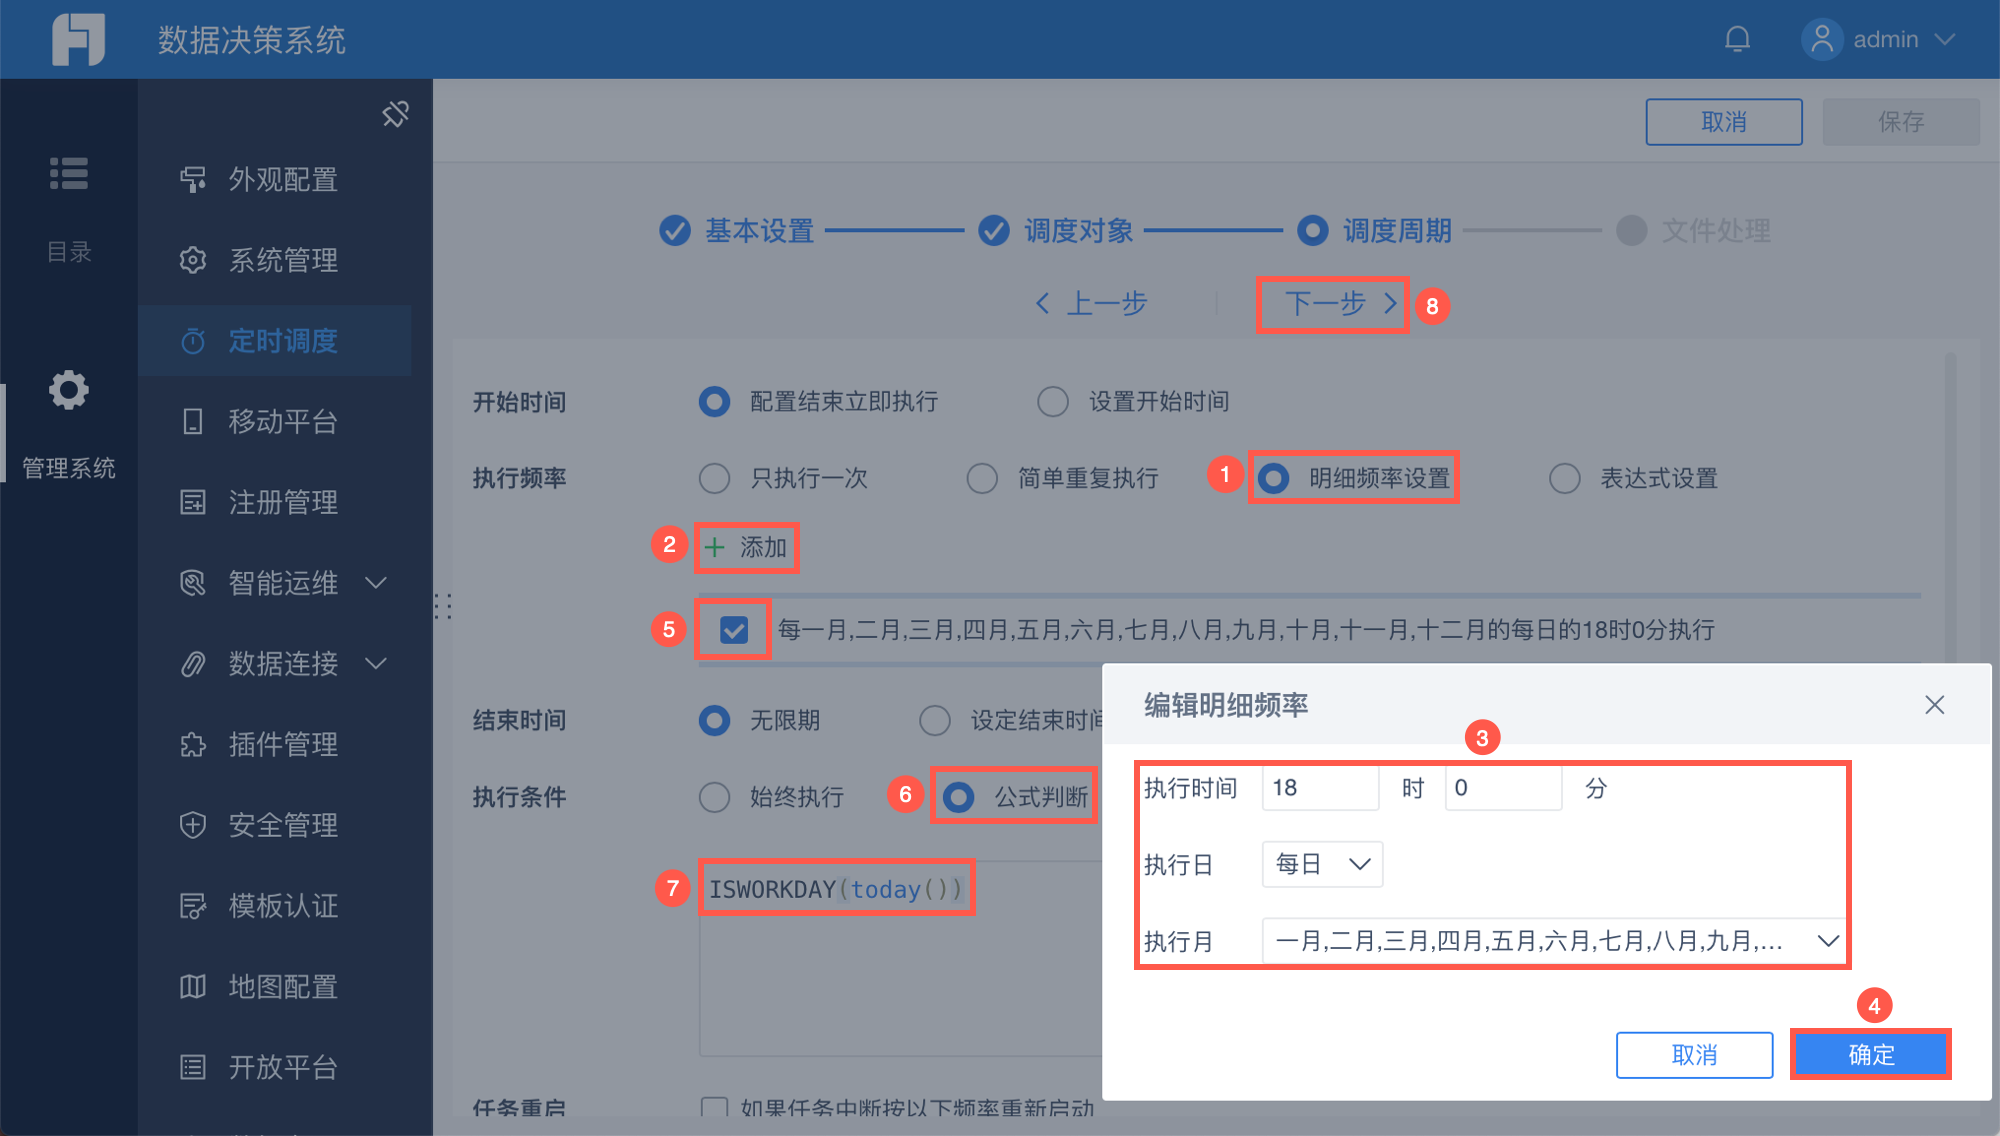Click the 外观配置 paint roller icon
This screenshot has width=2000, height=1136.
click(193, 180)
